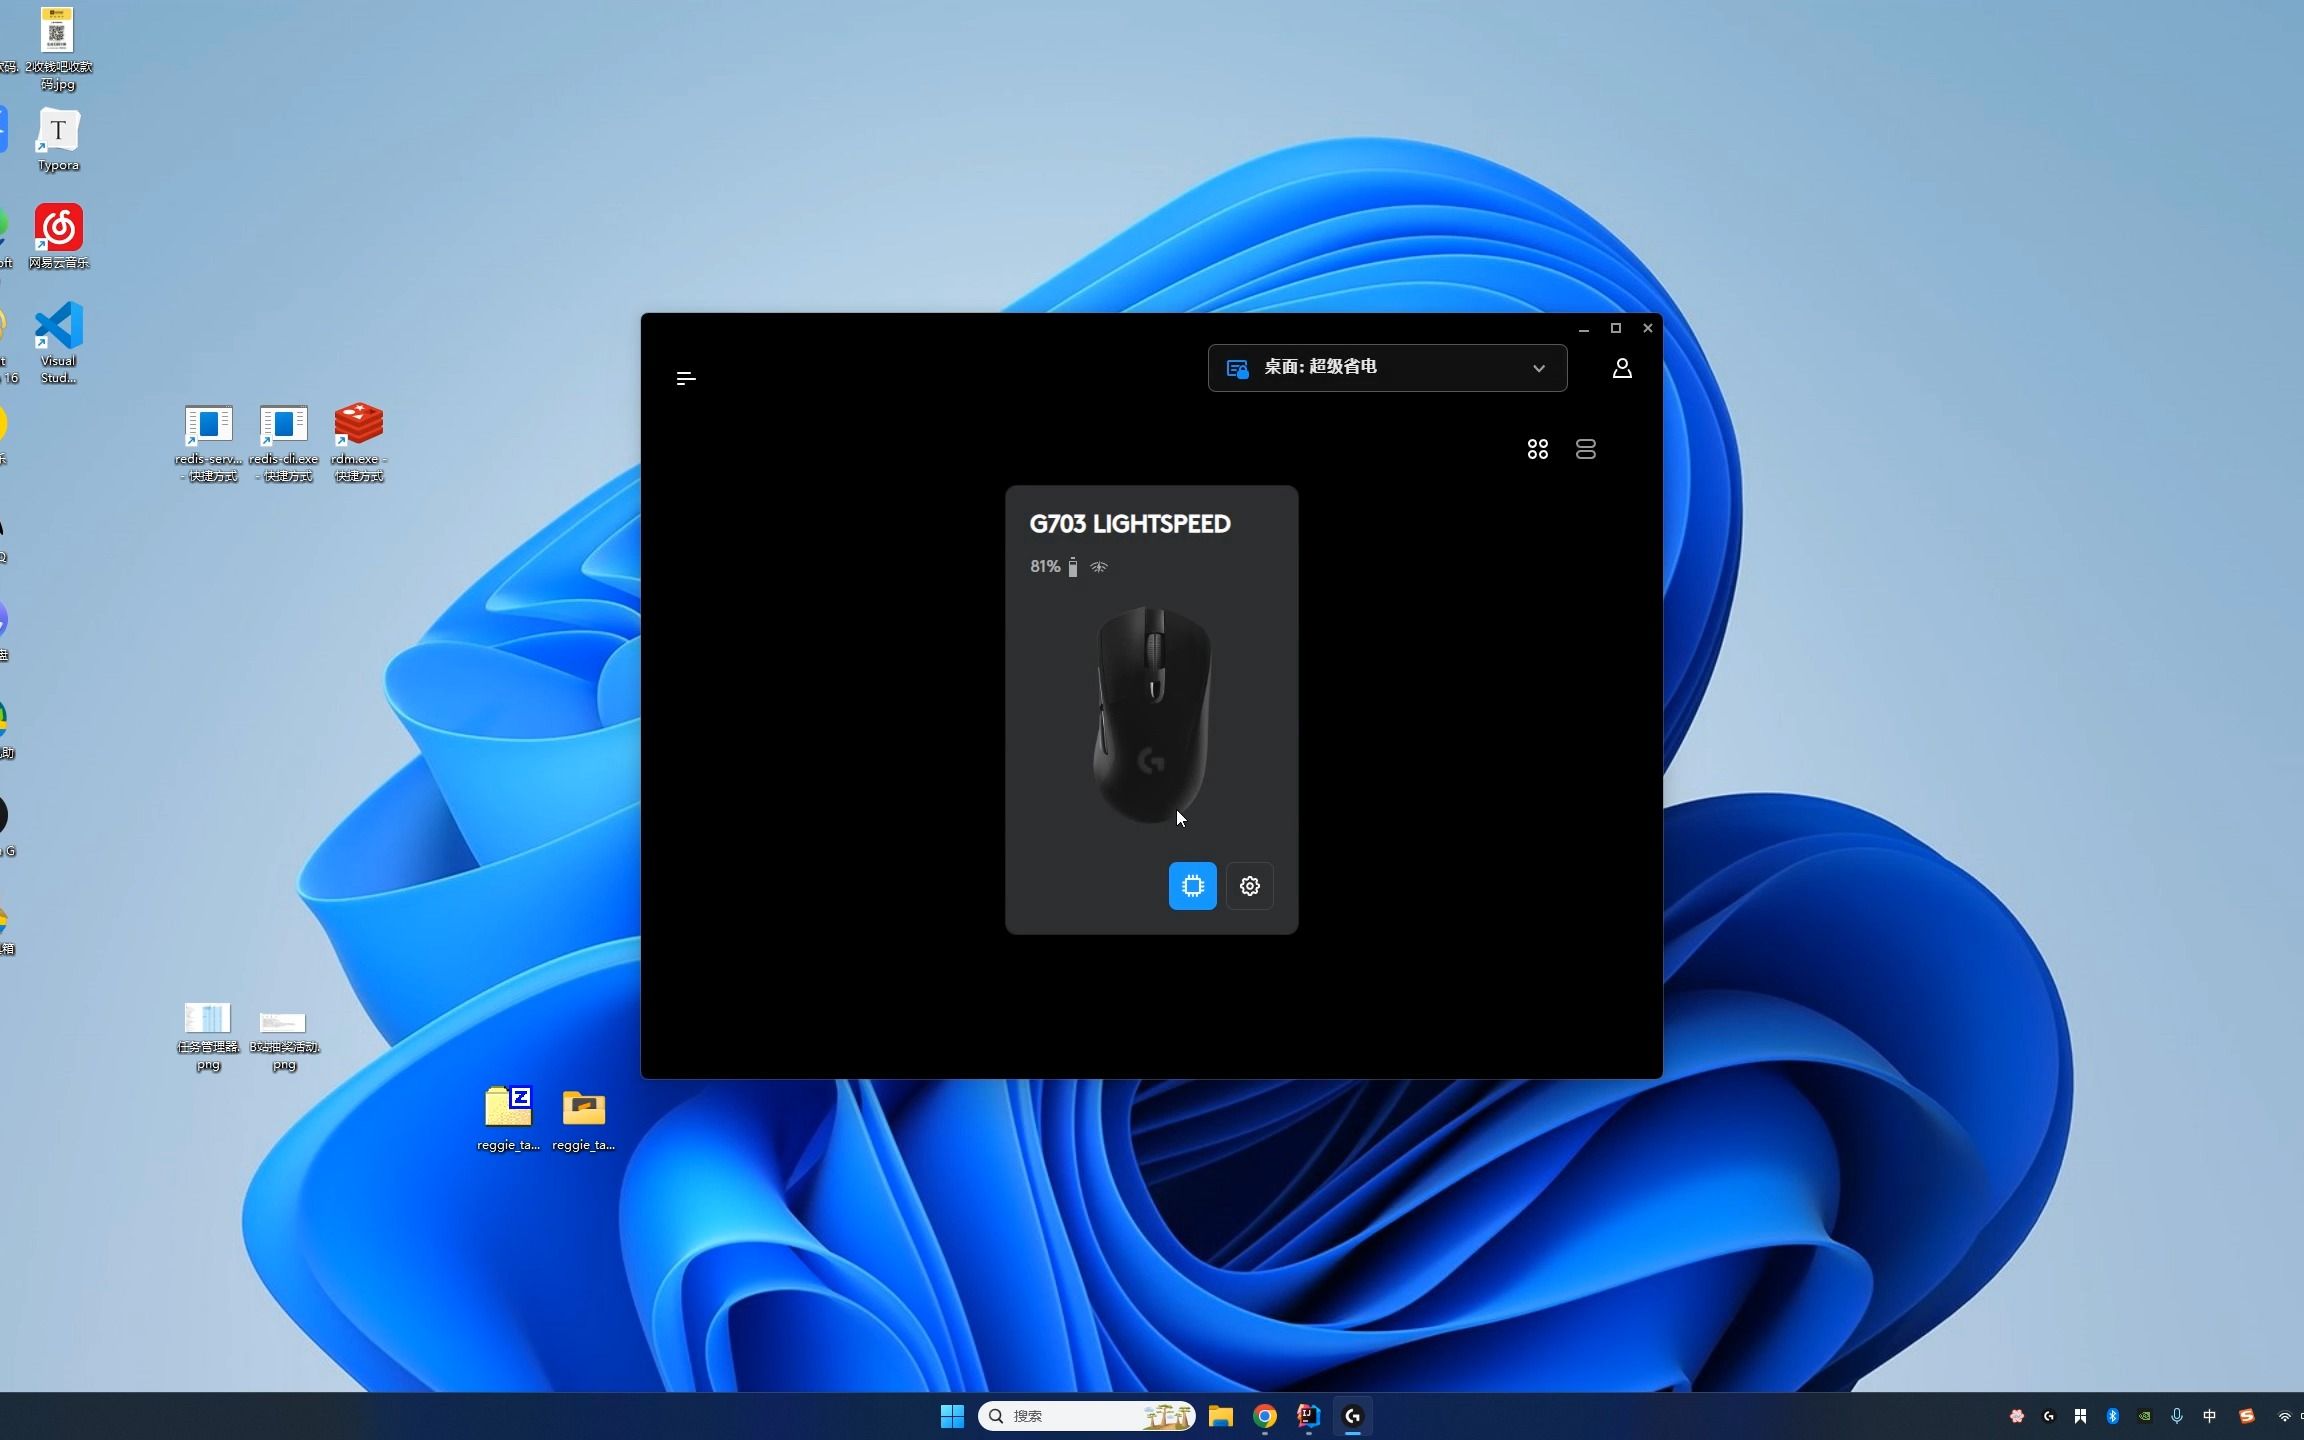
Task: Open the Windows Start menu
Action: pos(952,1416)
